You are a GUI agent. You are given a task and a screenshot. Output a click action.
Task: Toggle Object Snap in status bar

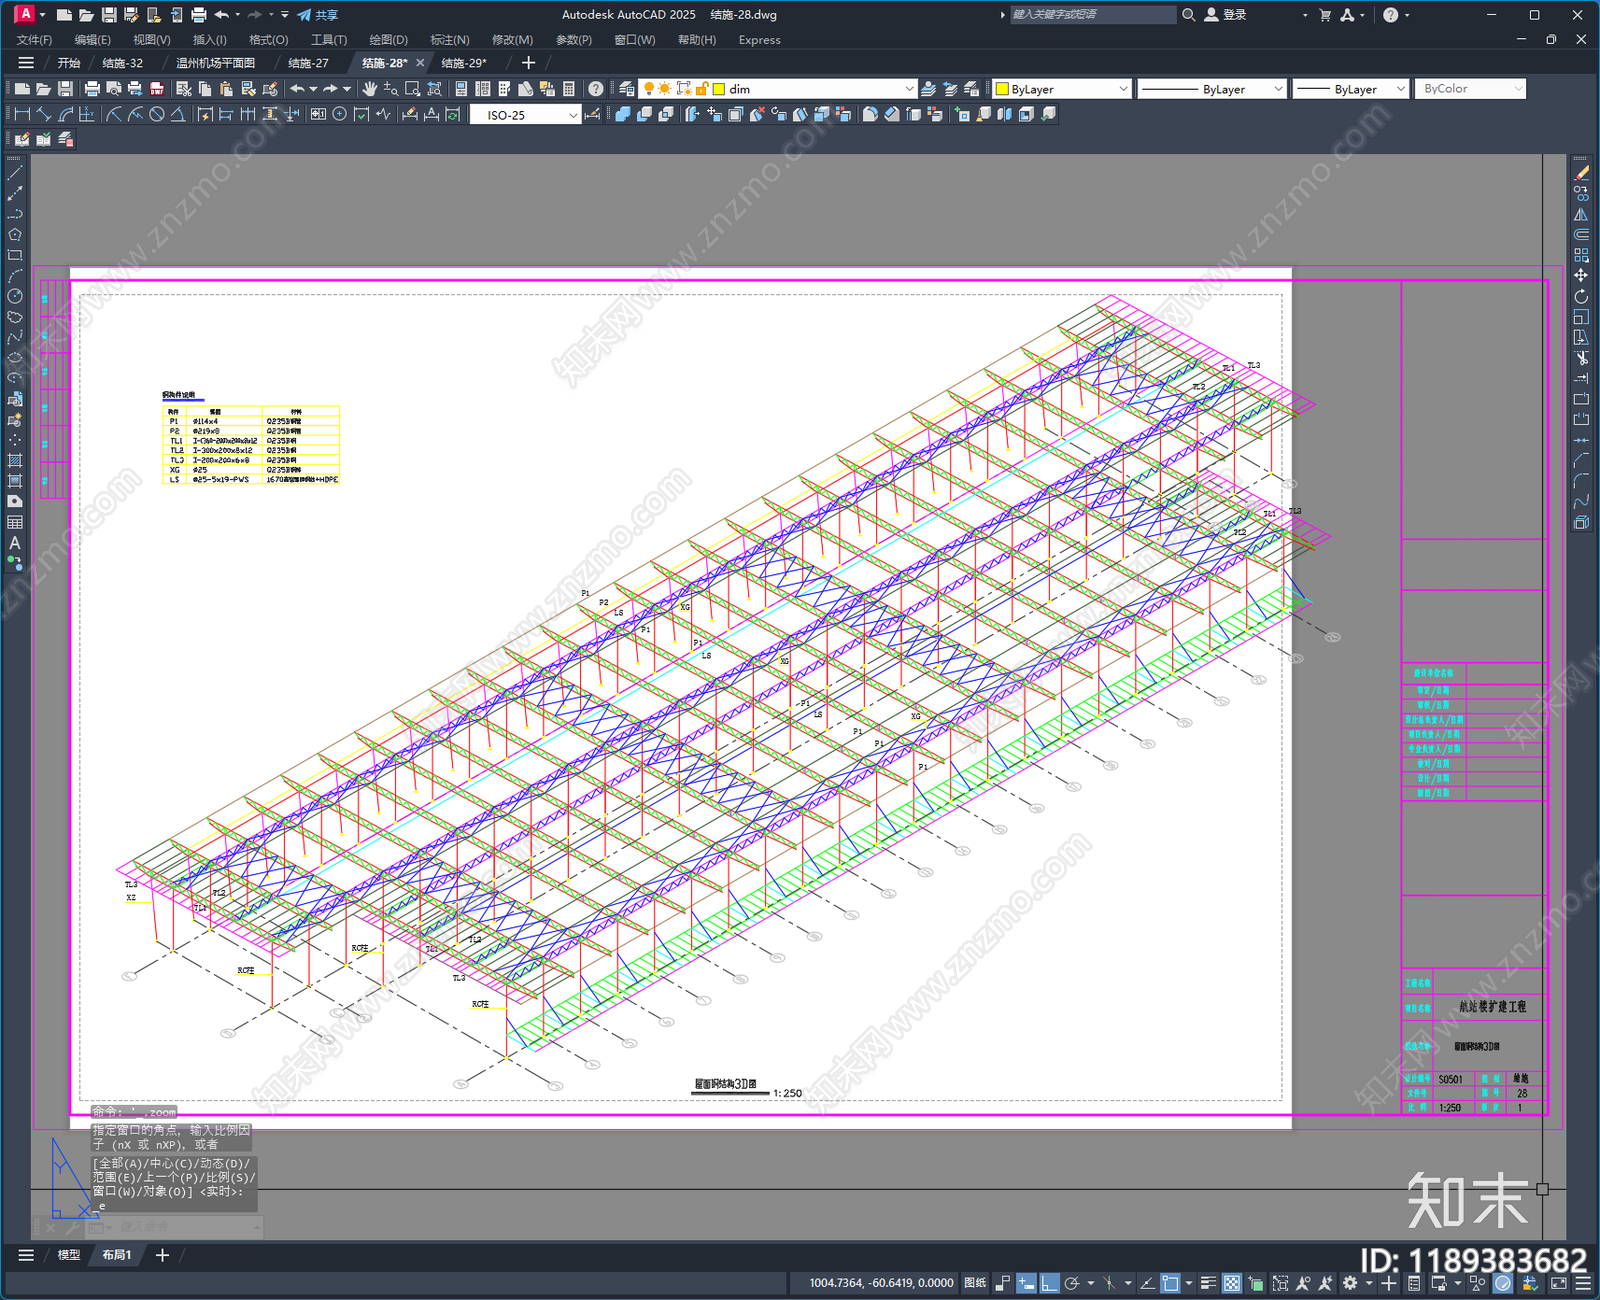1171,1283
